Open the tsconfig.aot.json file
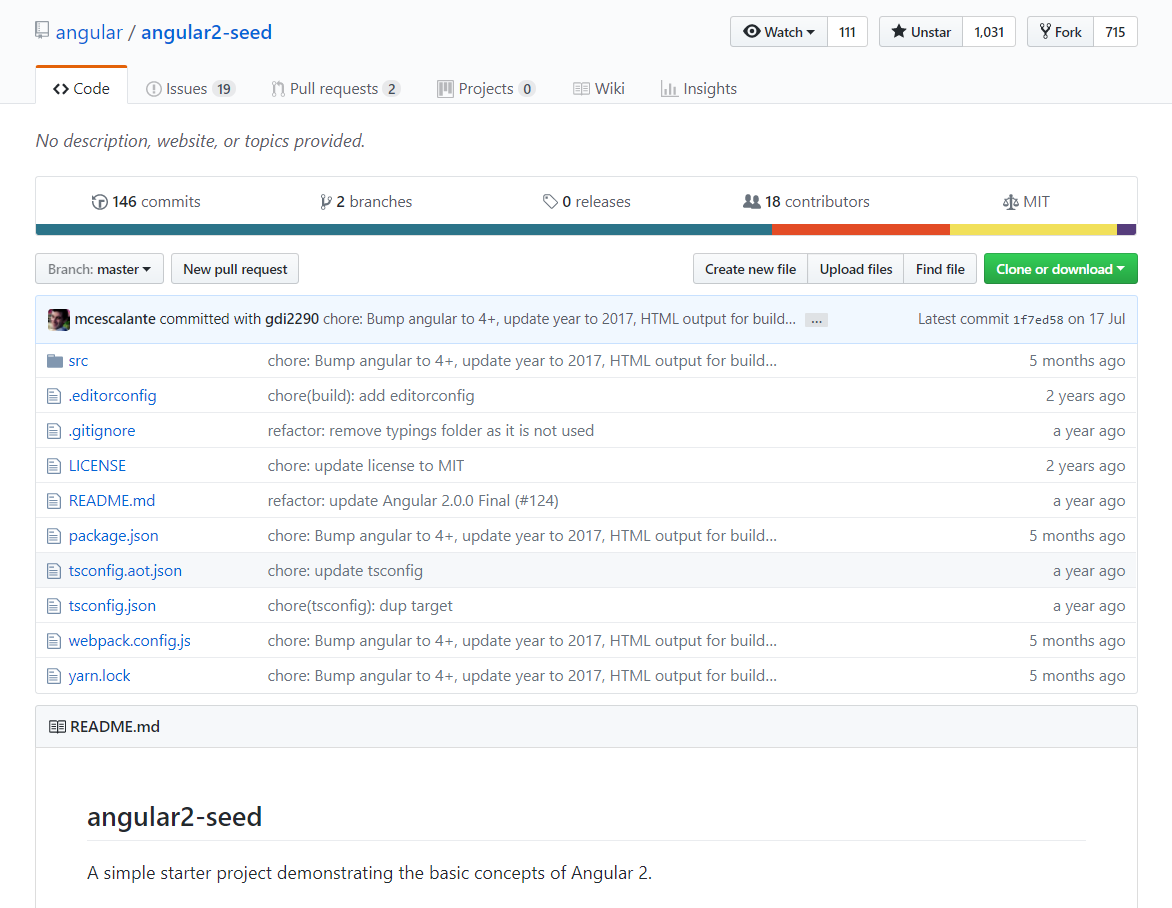Image resolution: width=1172 pixels, height=908 pixels. tap(126, 571)
